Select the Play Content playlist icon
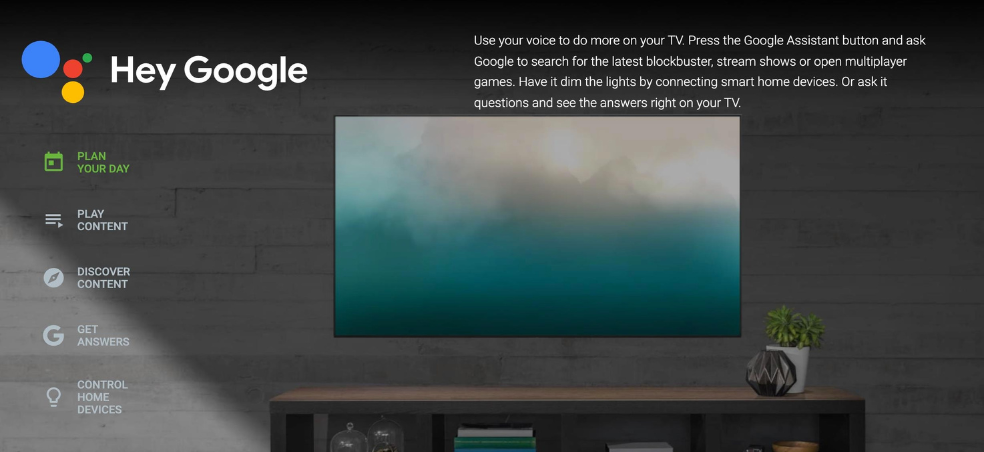984x452 pixels. (54, 220)
